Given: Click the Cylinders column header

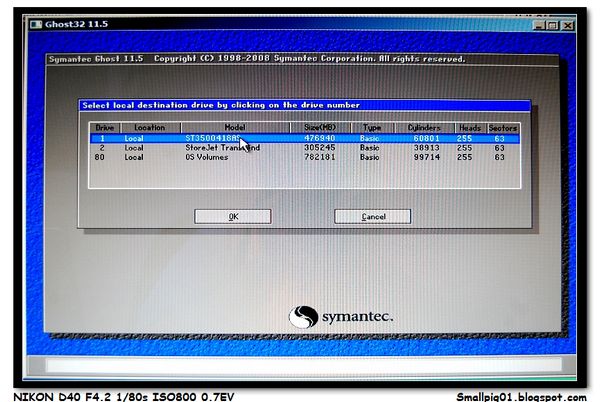Looking at the screenshot, I should point(424,127).
